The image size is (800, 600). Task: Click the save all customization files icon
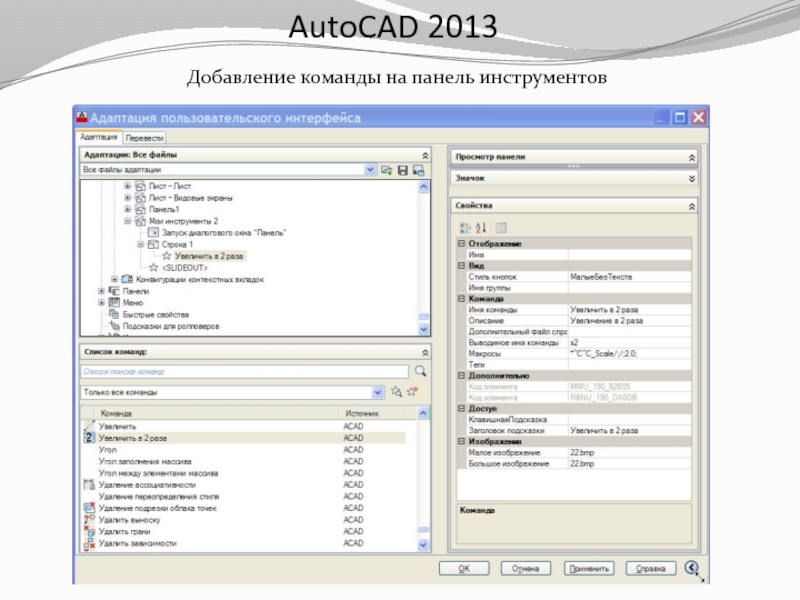(402, 171)
